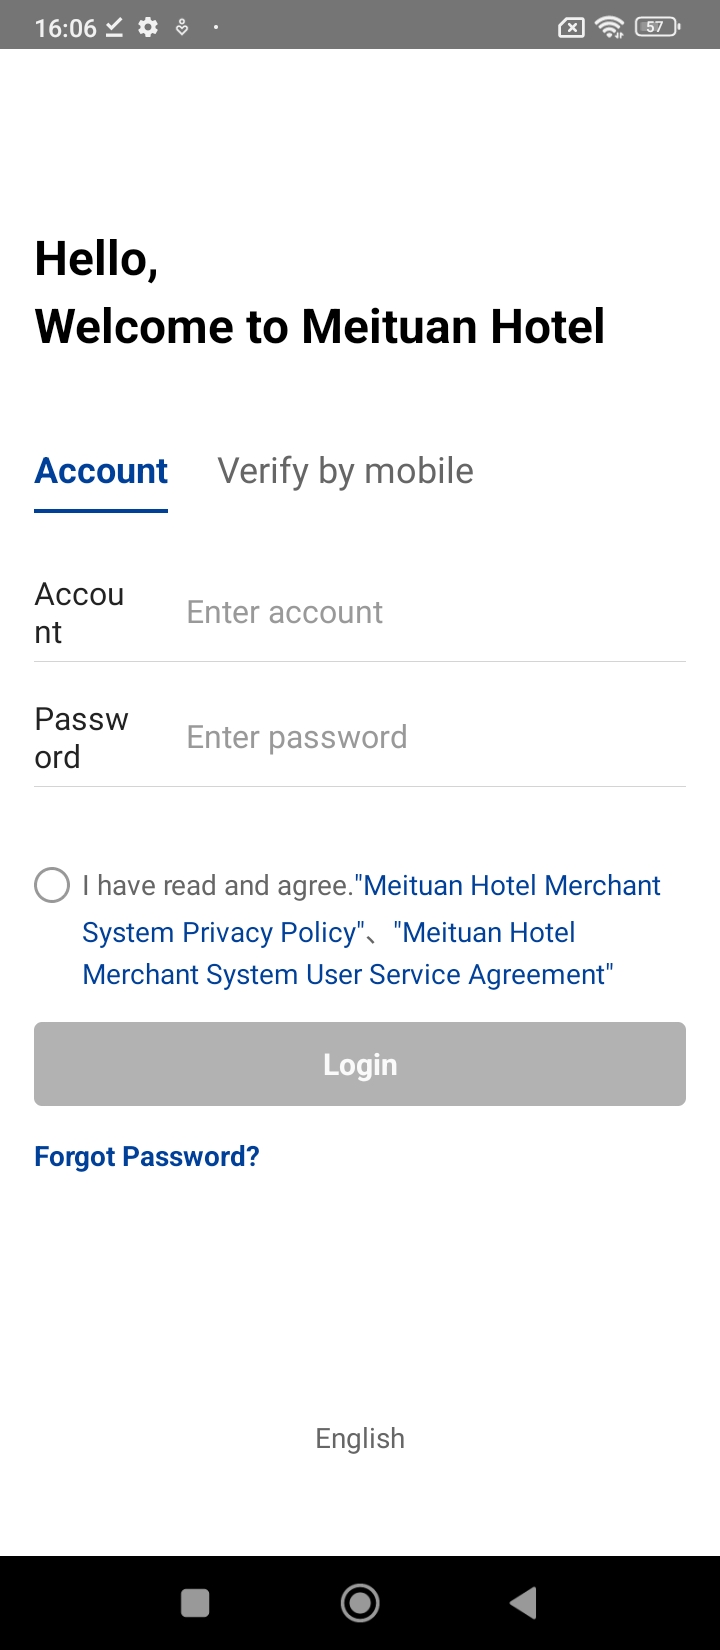Focus the Enter password input field
This screenshot has height=1650, width=720.
pos(435,737)
